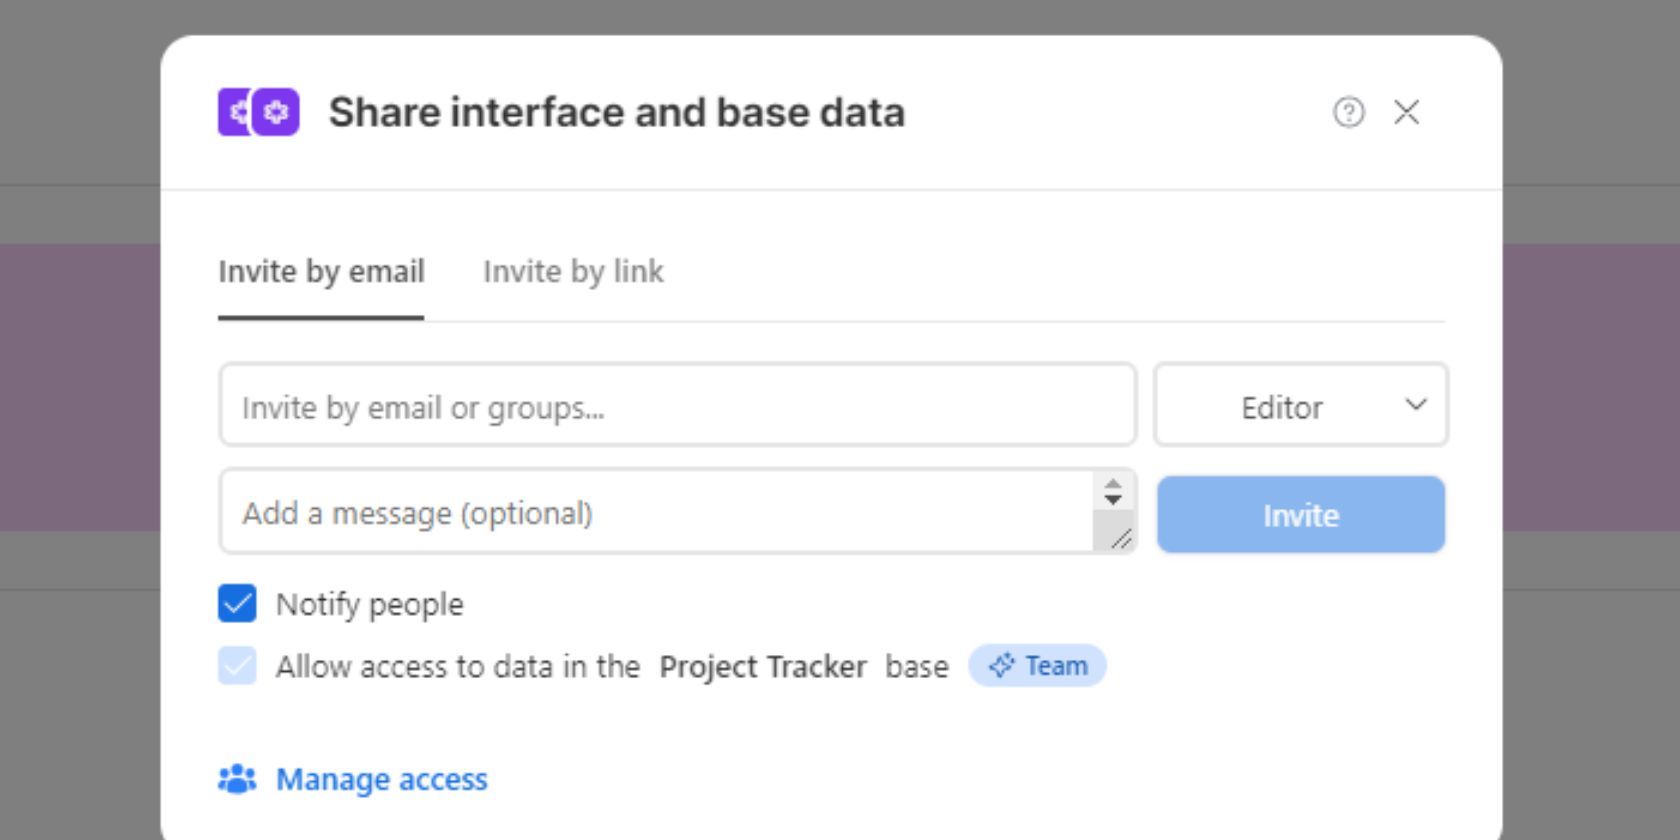This screenshot has height=840, width=1680.
Task: Click the Manage access people icon
Action: coord(237,779)
